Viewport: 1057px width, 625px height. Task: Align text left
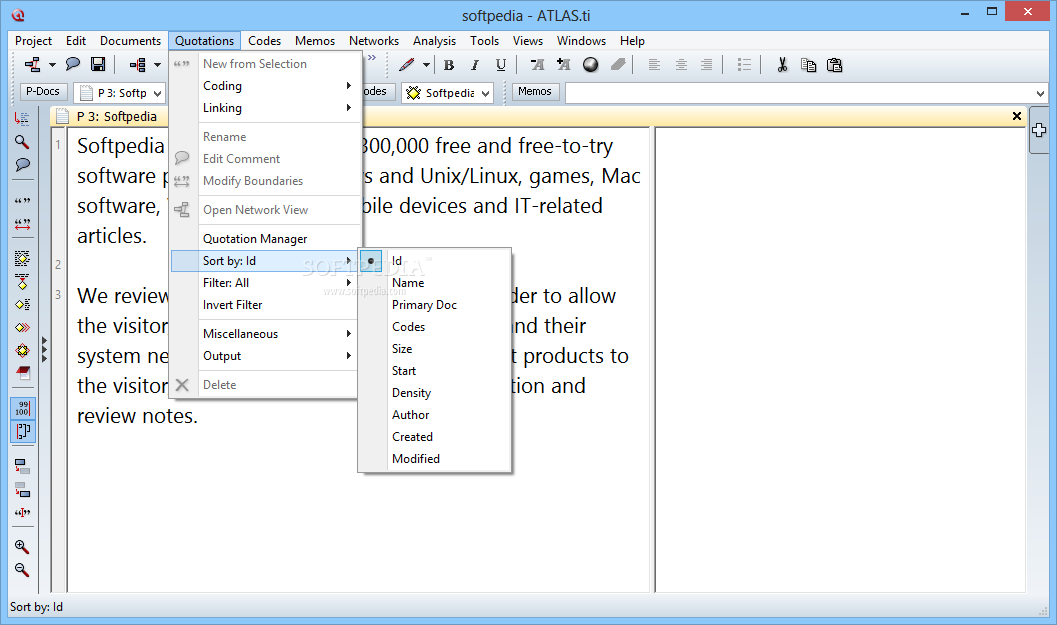(x=654, y=65)
